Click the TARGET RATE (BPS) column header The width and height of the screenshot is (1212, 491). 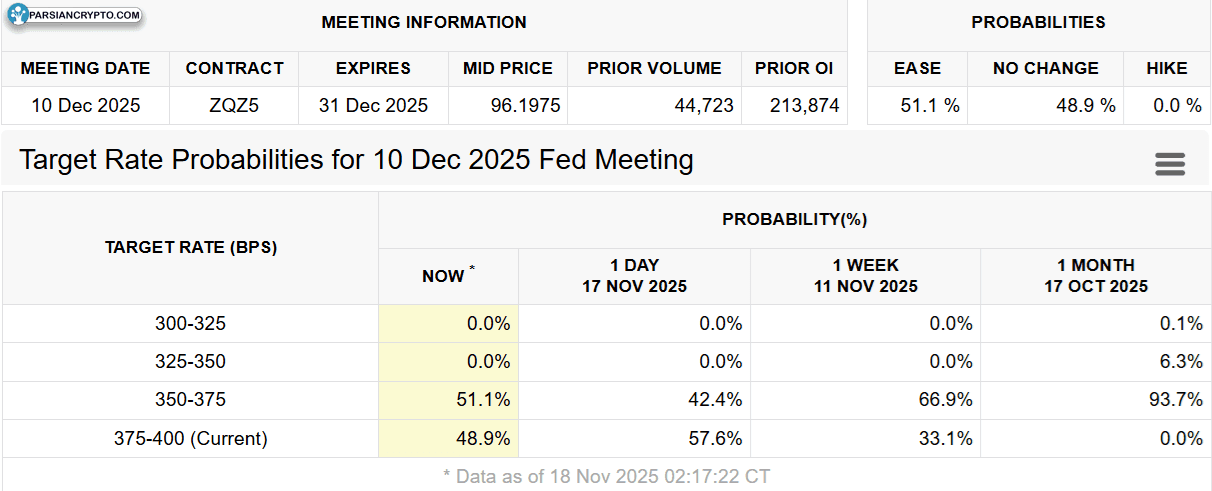coord(191,247)
